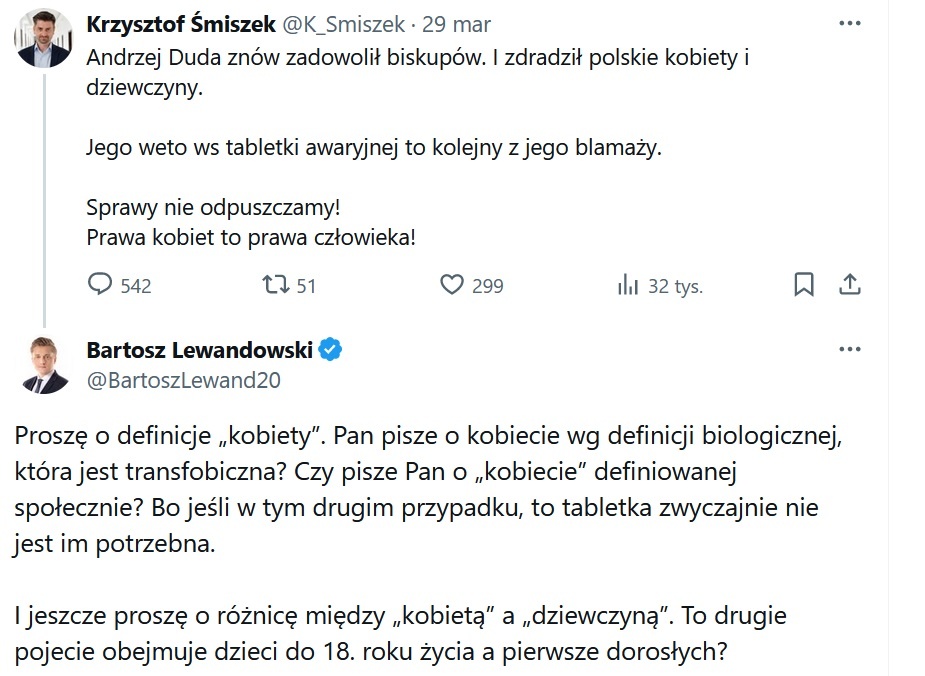Open view analytics bar chart icon
The height and width of the screenshot is (676, 925).
point(628,286)
